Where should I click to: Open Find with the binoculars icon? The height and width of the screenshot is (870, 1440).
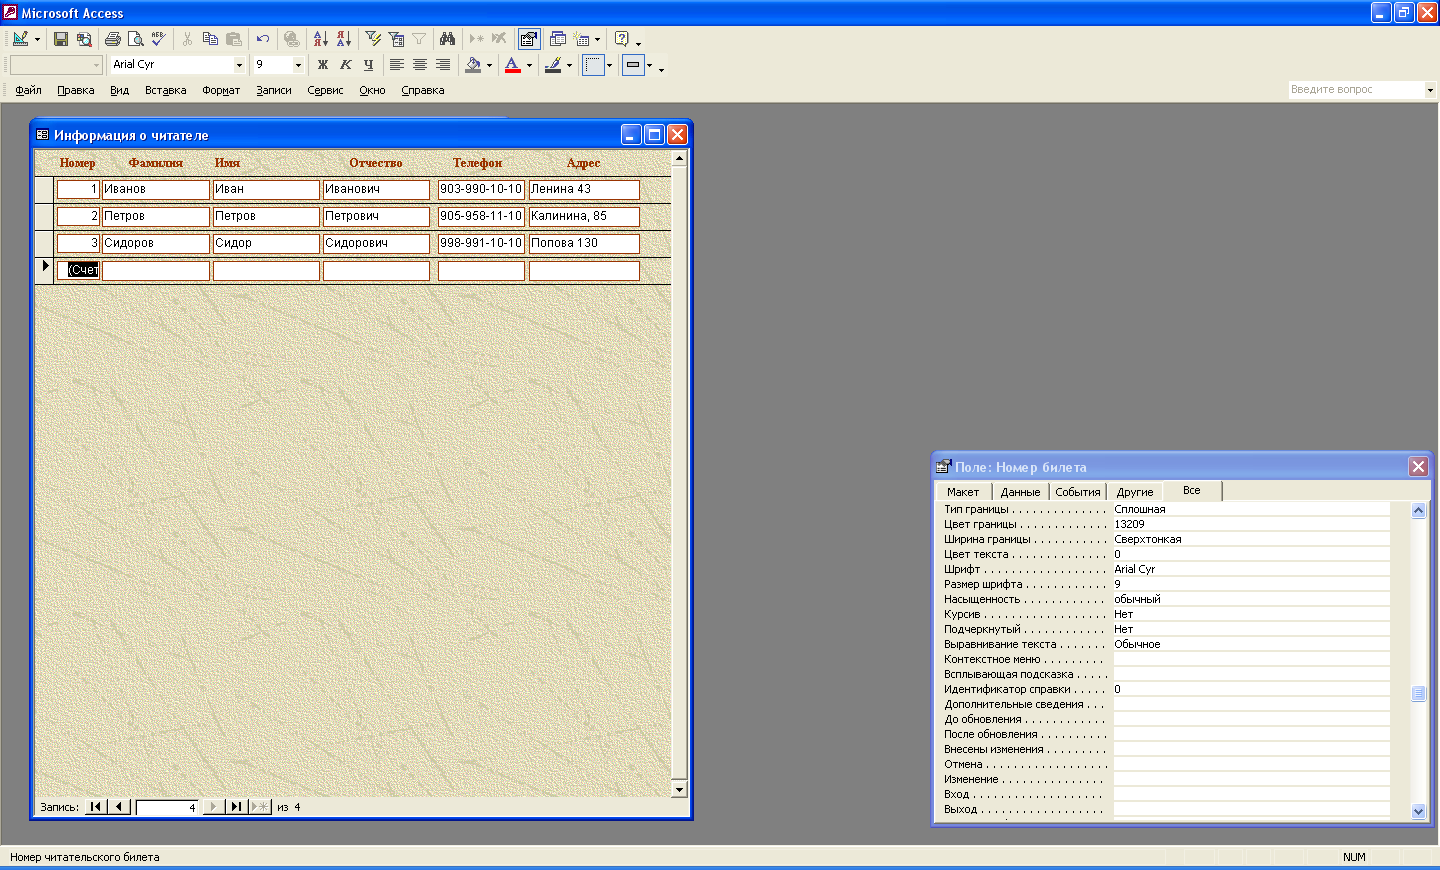447,39
